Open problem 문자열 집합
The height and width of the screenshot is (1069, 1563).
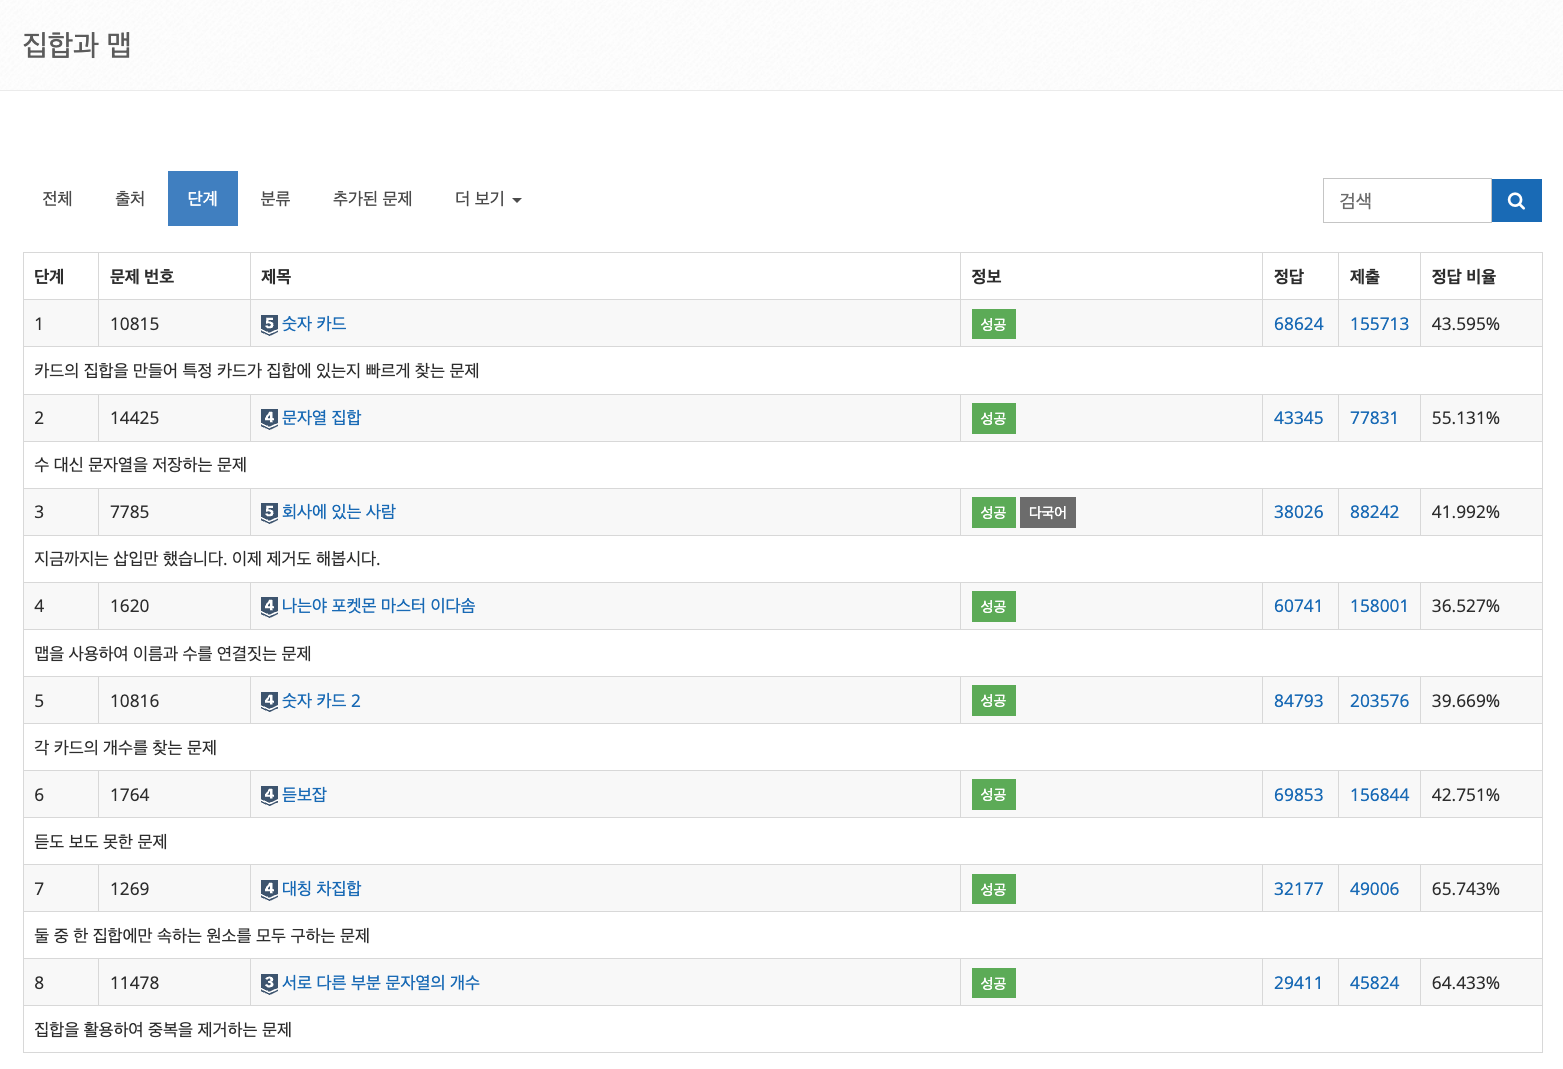tap(322, 417)
